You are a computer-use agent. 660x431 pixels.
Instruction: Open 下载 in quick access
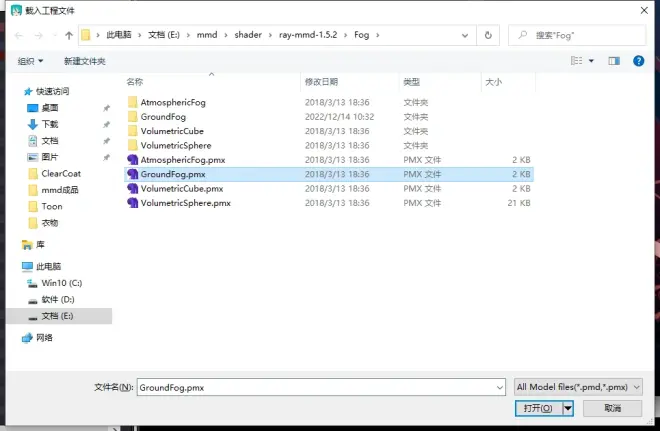(50, 124)
